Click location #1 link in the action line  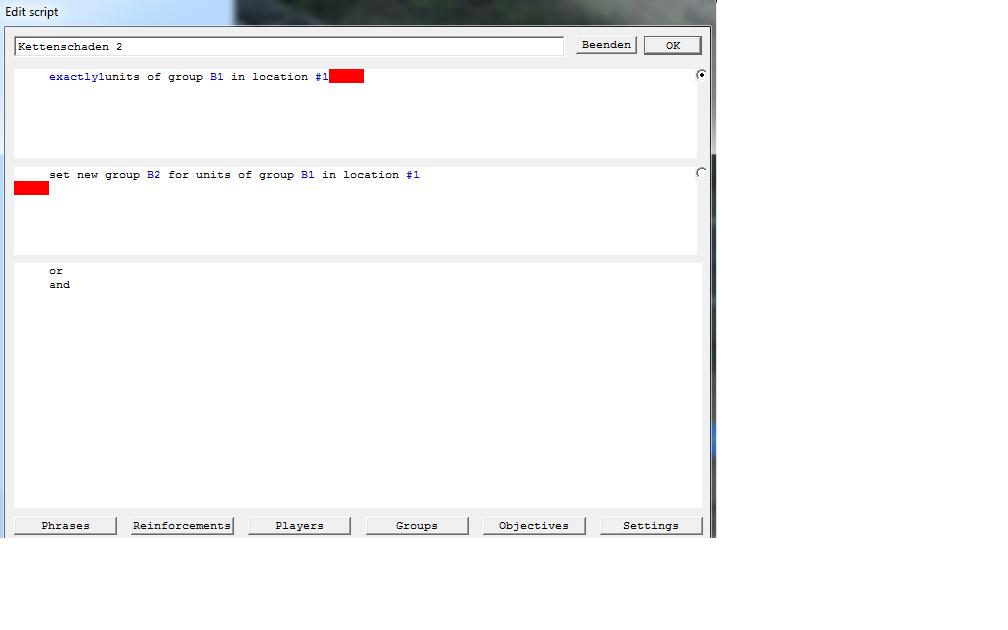click(x=413, y=175)
